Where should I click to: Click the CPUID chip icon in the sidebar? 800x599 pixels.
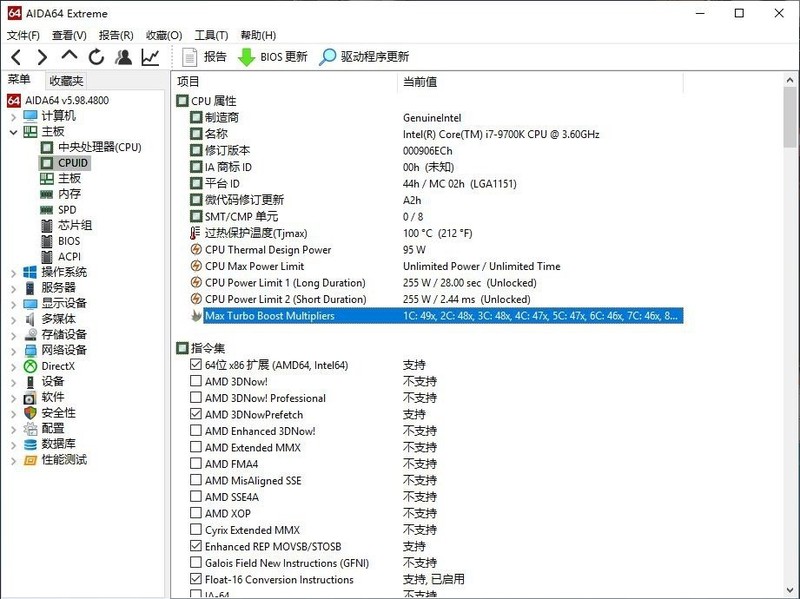point(46,162)
